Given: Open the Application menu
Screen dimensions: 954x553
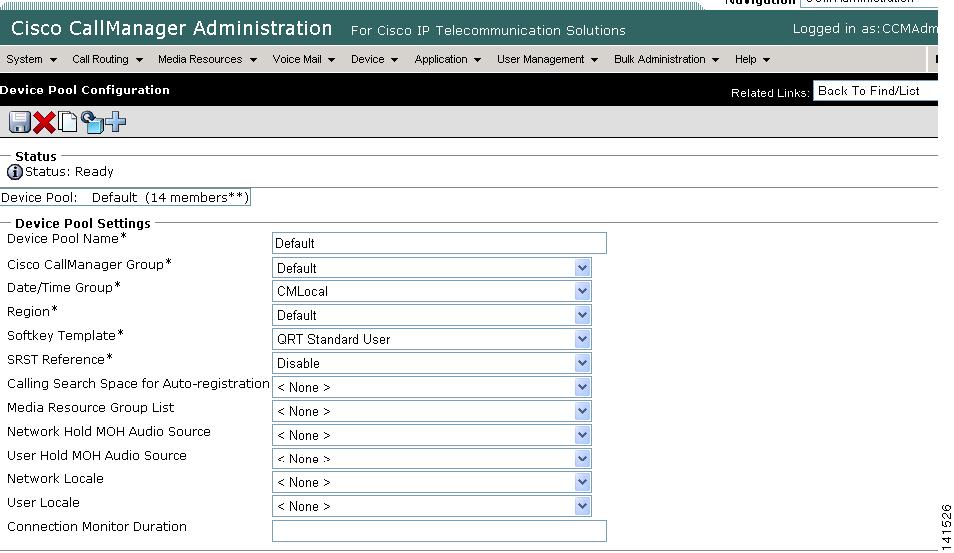Looking at the screenshot, I should tap(447, 60).
